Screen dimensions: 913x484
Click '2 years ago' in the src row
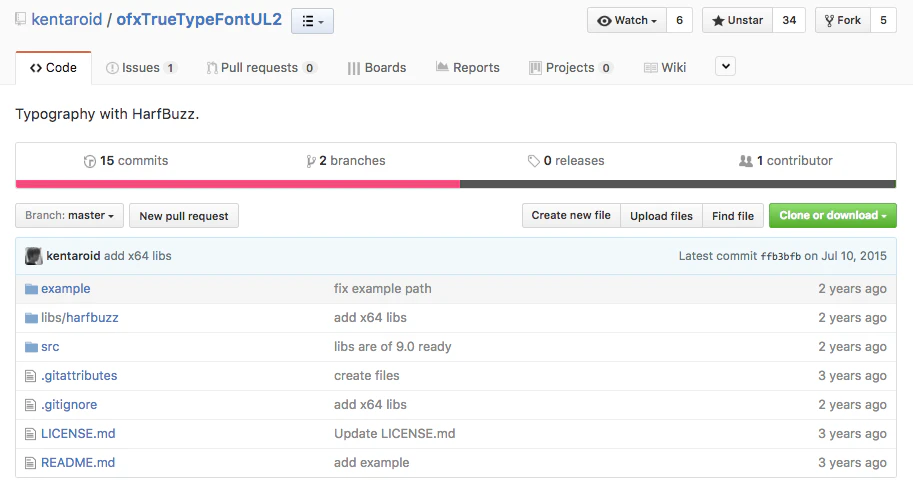852,347
